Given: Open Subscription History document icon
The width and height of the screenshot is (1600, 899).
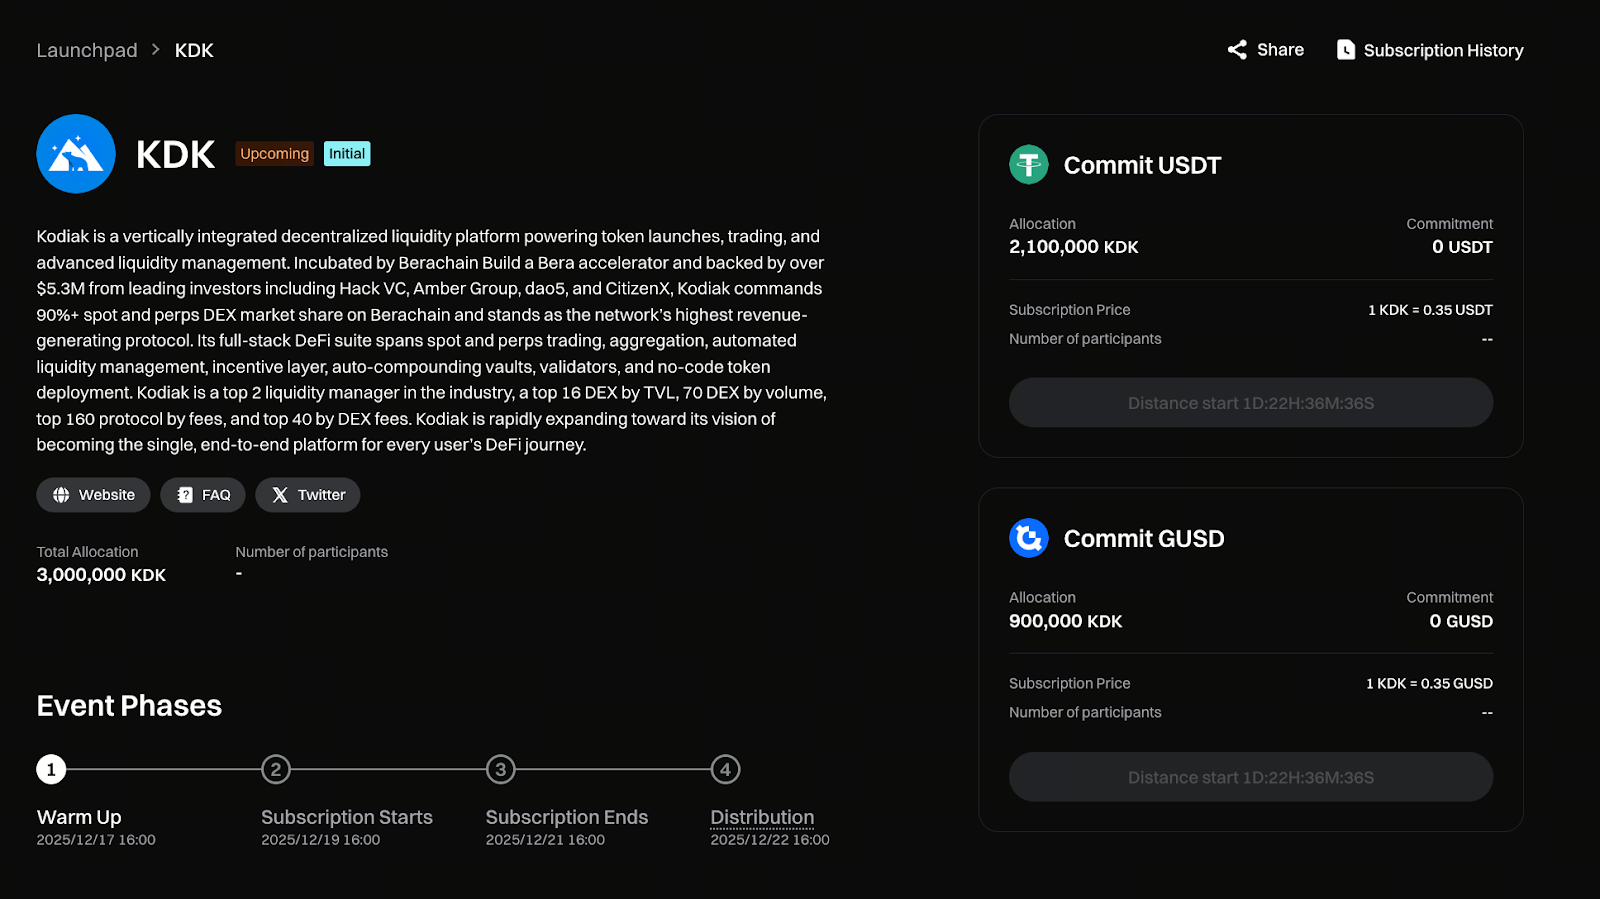Looking at the screenshot, I should 1346,50.
